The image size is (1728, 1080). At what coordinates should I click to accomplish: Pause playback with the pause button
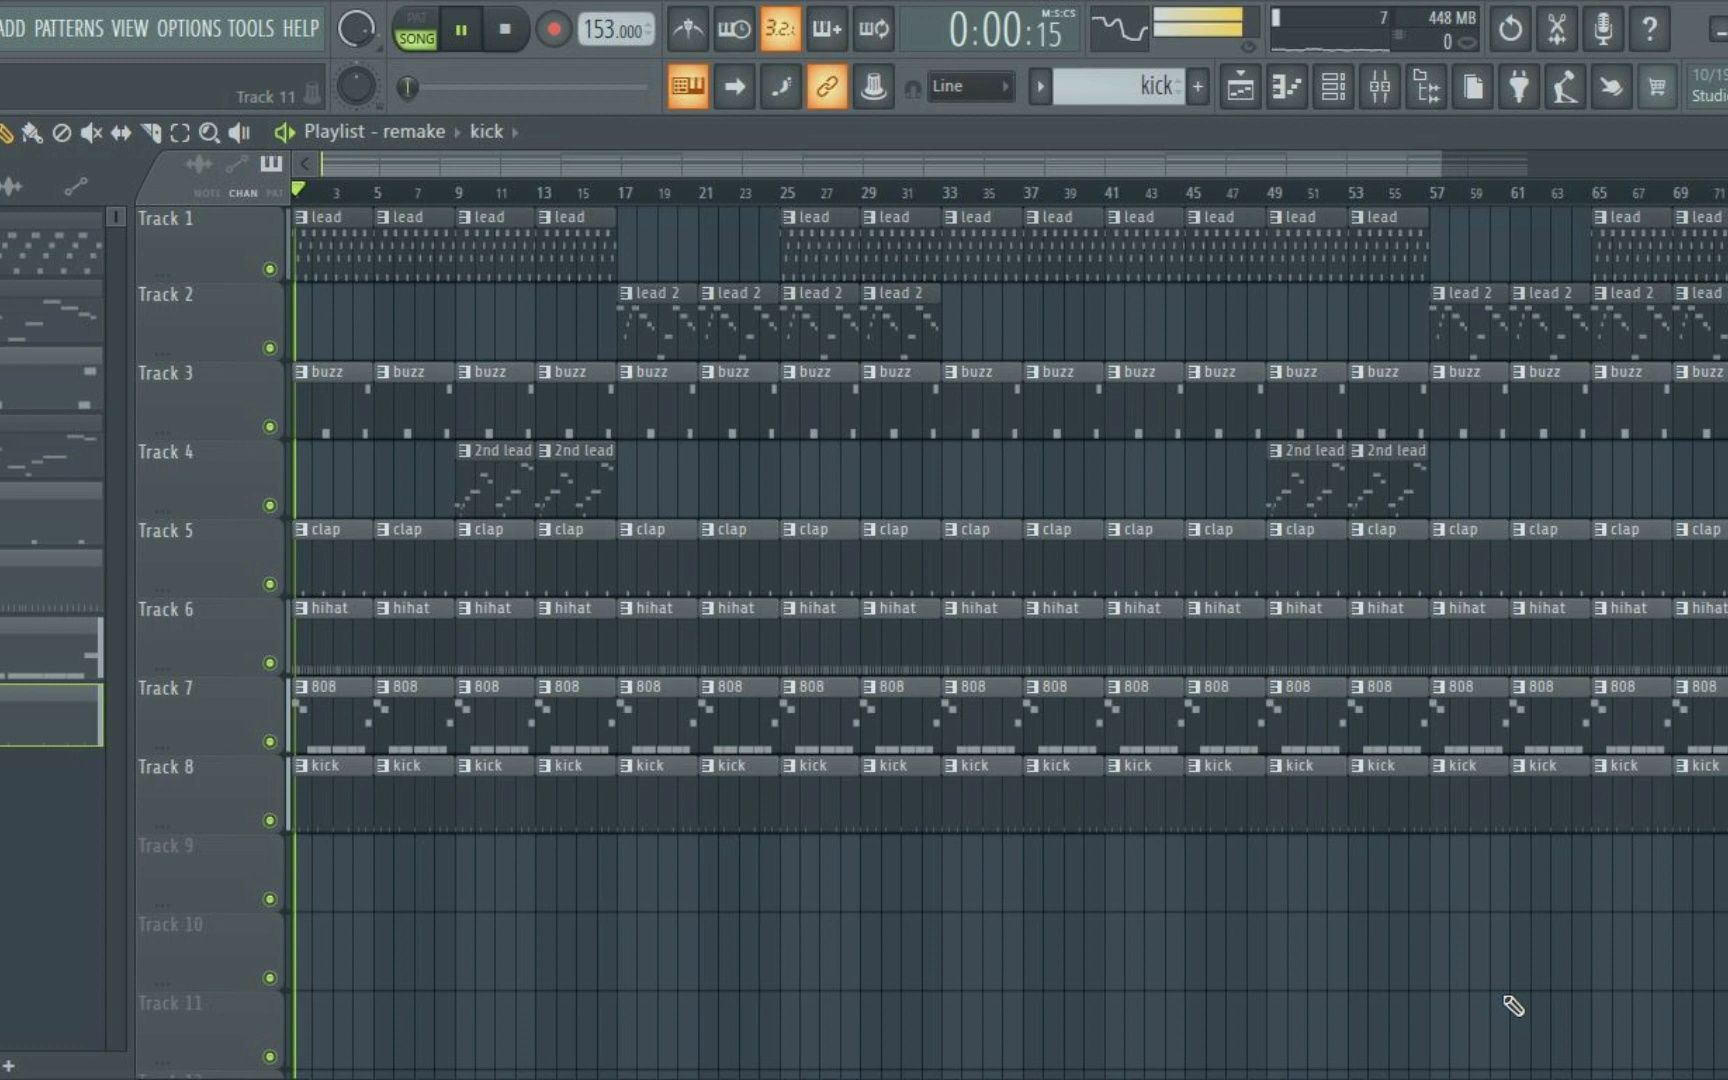click(x=461, y=30)
